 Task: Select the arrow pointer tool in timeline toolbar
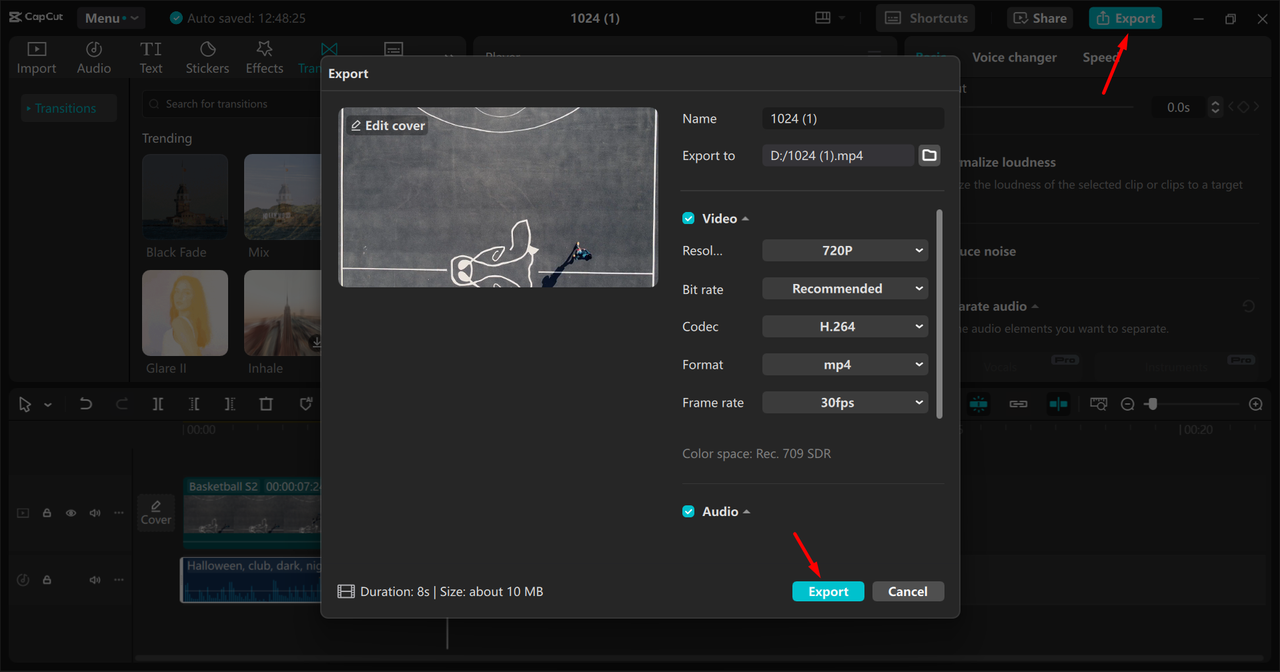click(x=25, y=404)
